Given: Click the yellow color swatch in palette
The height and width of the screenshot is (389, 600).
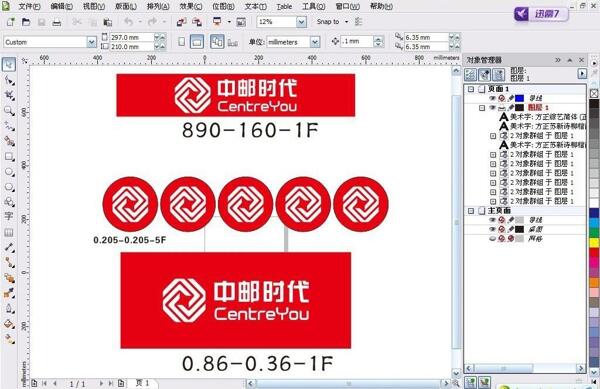Looking at the screenshot, I should (594, 243).
